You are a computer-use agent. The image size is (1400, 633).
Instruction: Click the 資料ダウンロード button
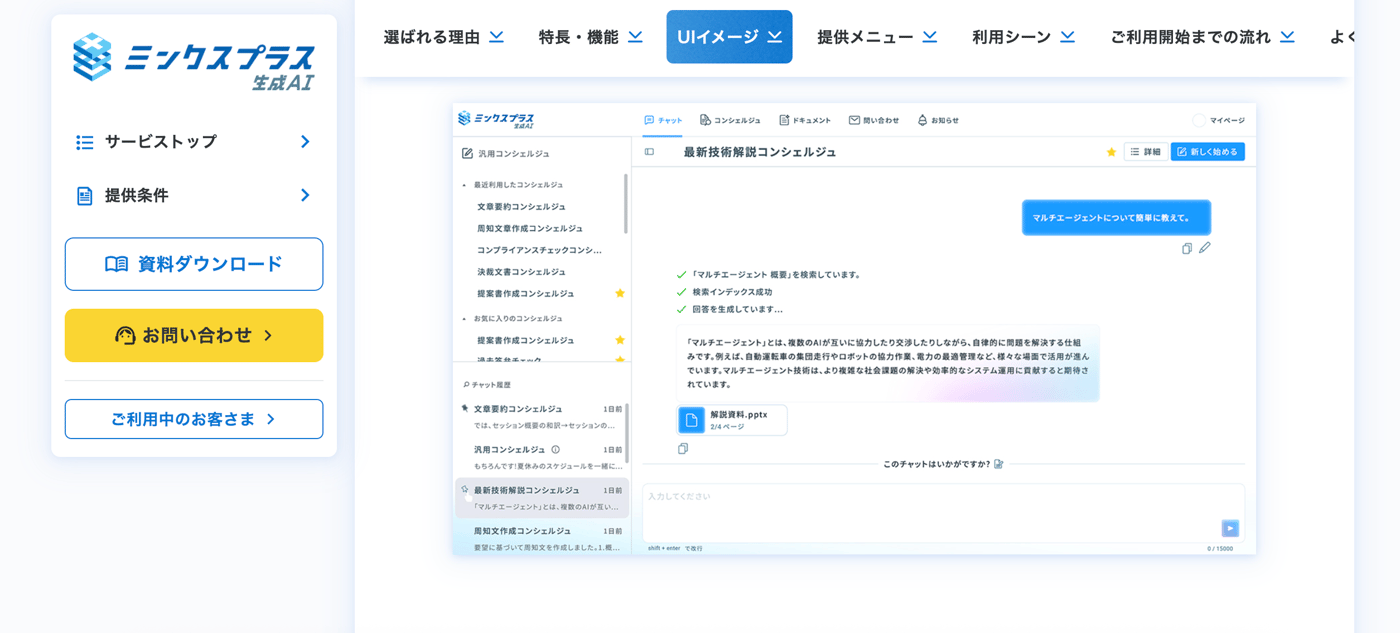(x=194, y=264)
